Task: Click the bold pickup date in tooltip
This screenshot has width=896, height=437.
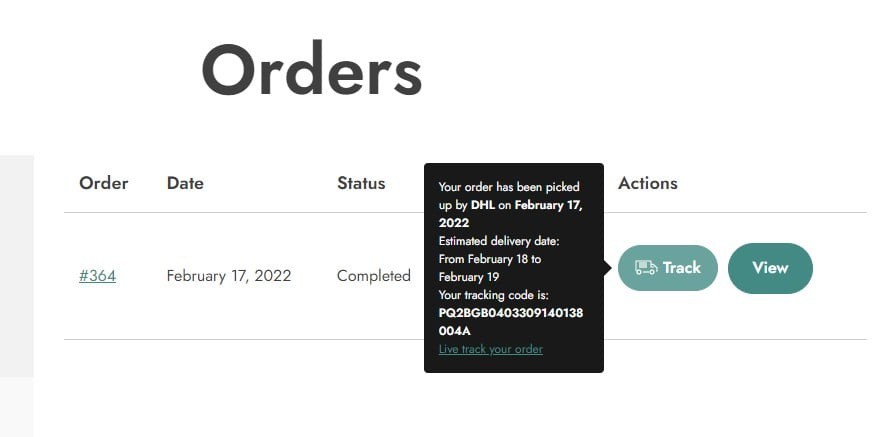Action: tap(548, 206)
